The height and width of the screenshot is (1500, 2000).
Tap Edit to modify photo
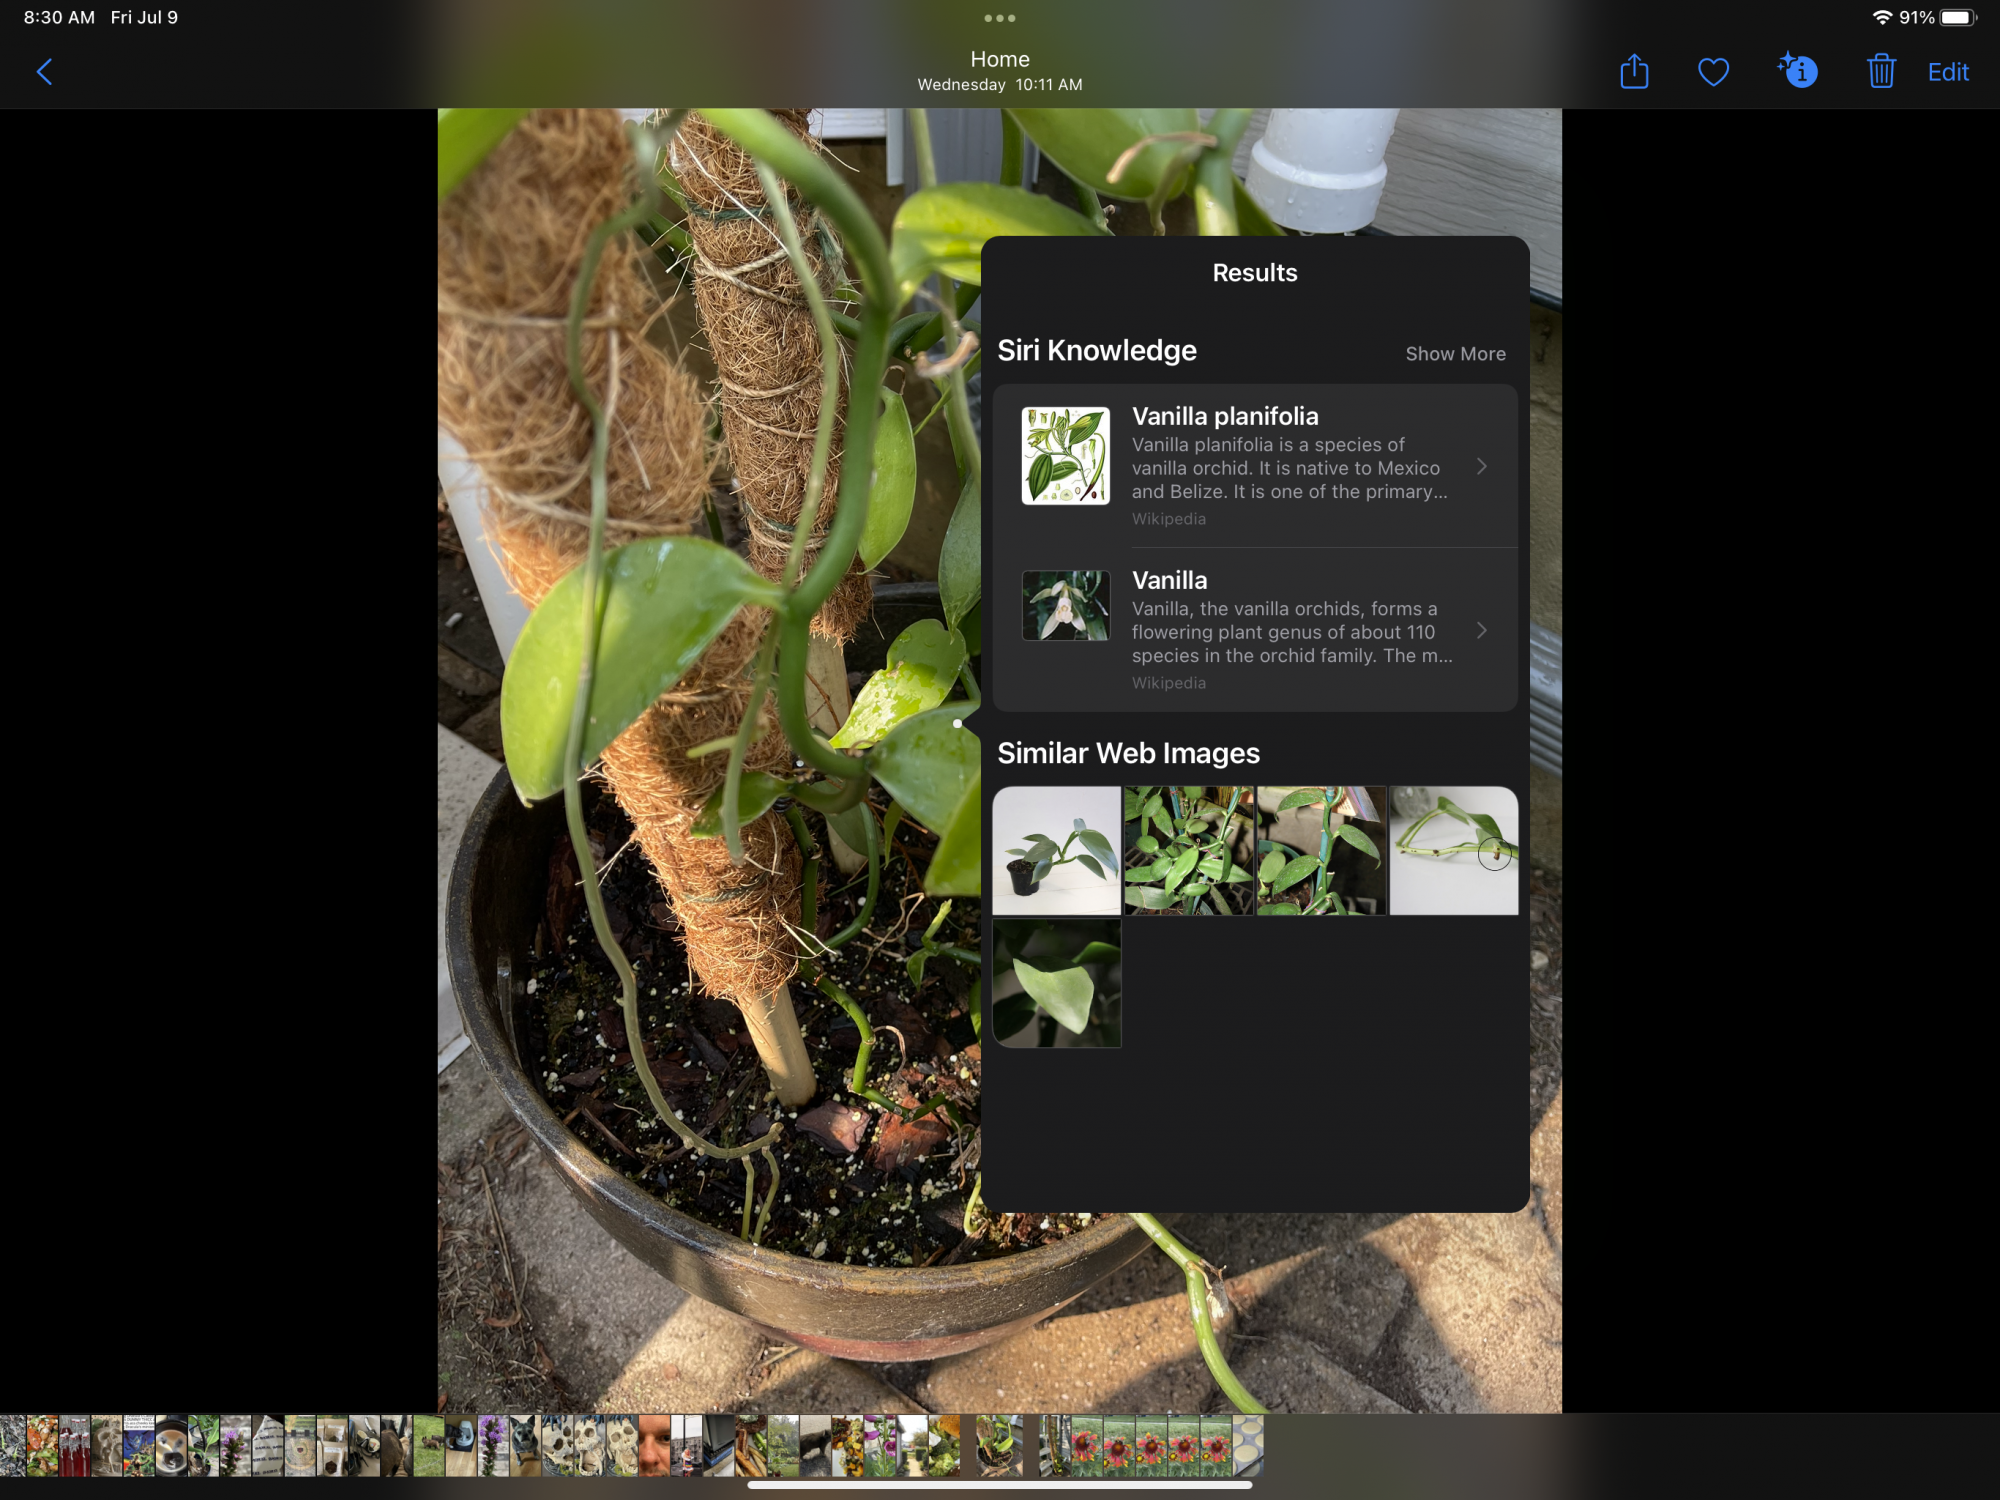[1948, 72]
